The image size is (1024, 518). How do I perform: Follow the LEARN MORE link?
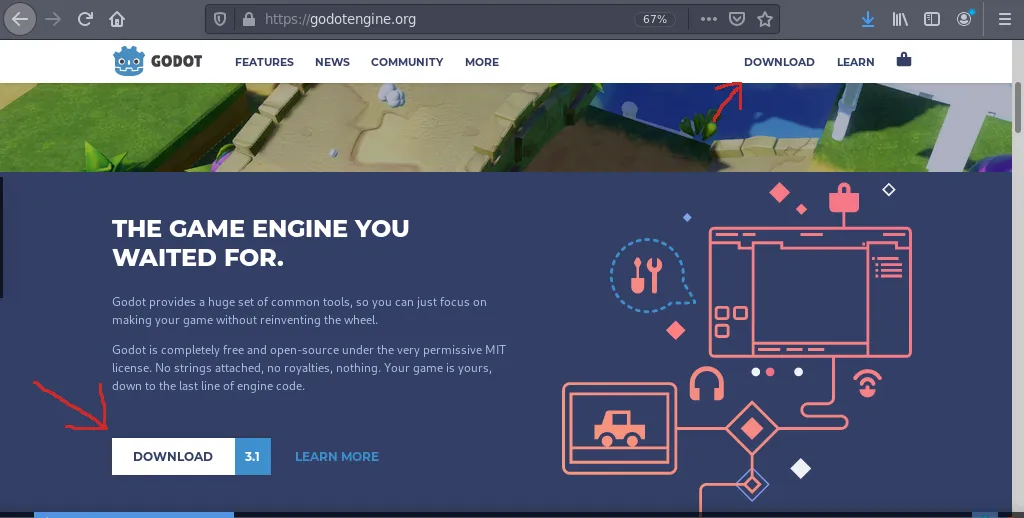pyautogui.click(x=337, y=457)
